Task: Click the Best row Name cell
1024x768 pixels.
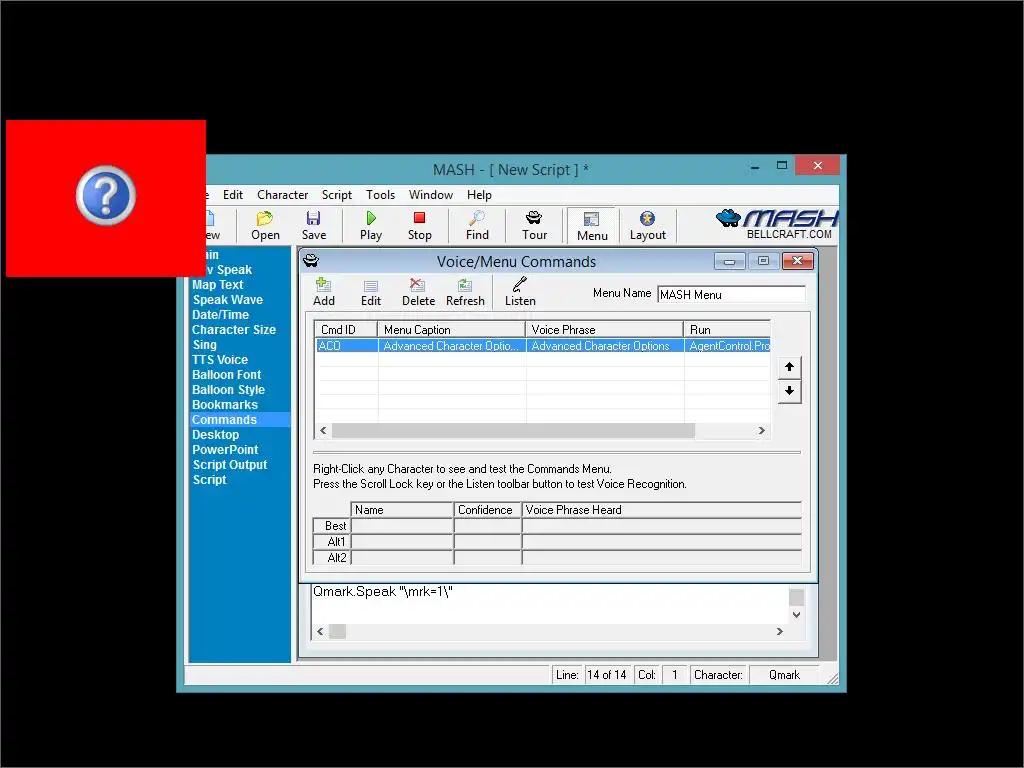Action: (x=402, y=526)
